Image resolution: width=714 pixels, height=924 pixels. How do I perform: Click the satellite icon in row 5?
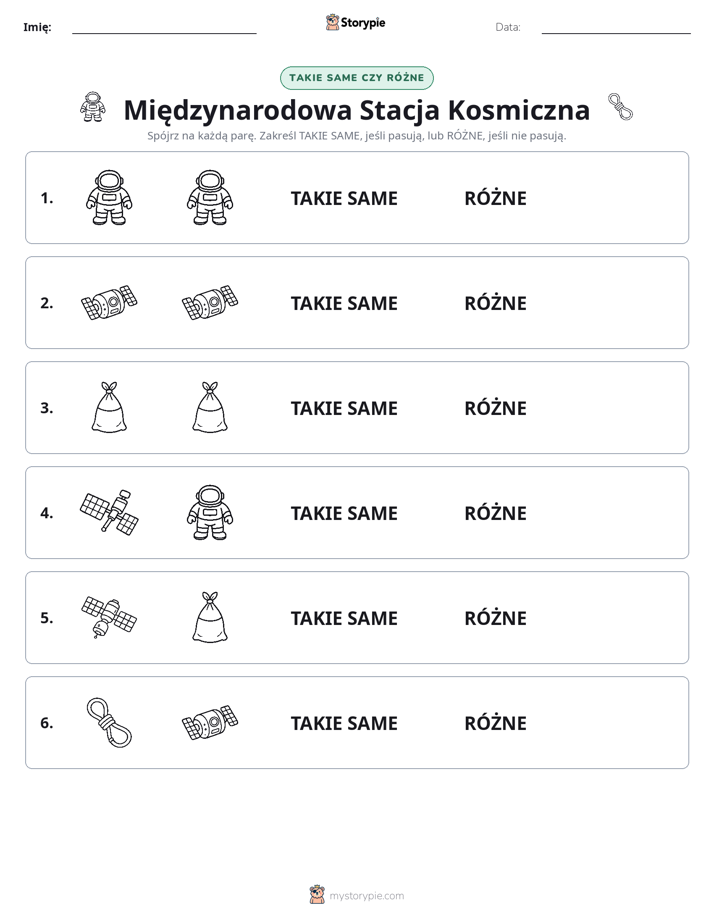(109, 617)
